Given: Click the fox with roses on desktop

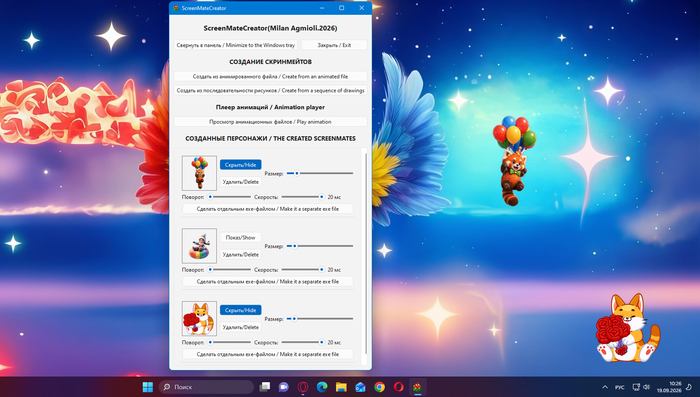Looking at the screenshot, I should pyautogui.click(x=627, y=328).
